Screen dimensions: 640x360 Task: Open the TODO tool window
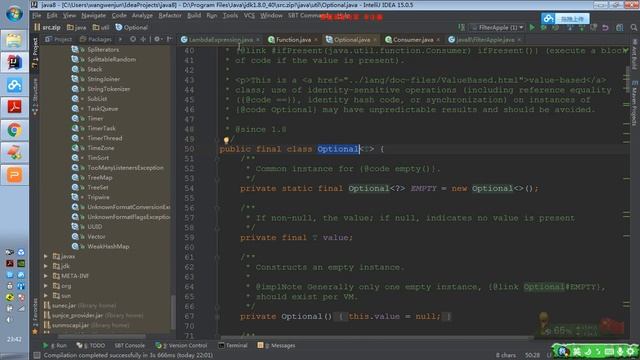click(91, 345)
